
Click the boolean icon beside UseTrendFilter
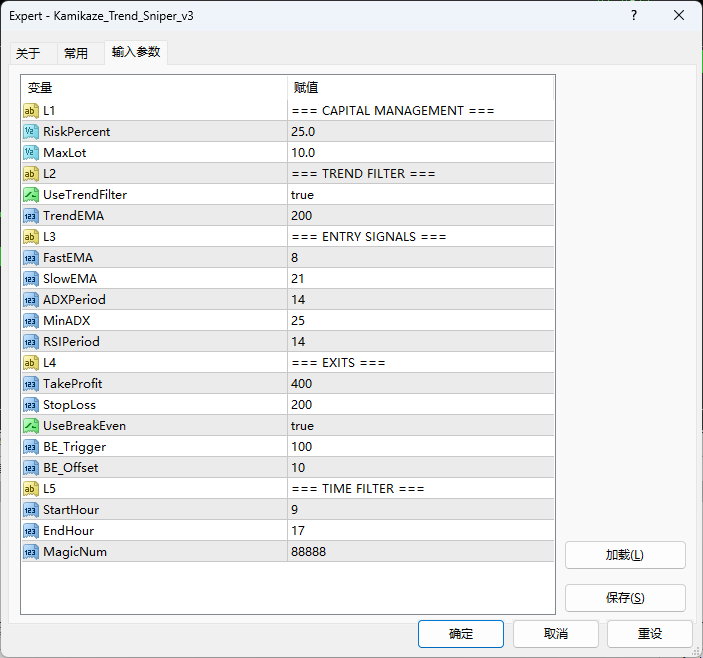[31, 194]
